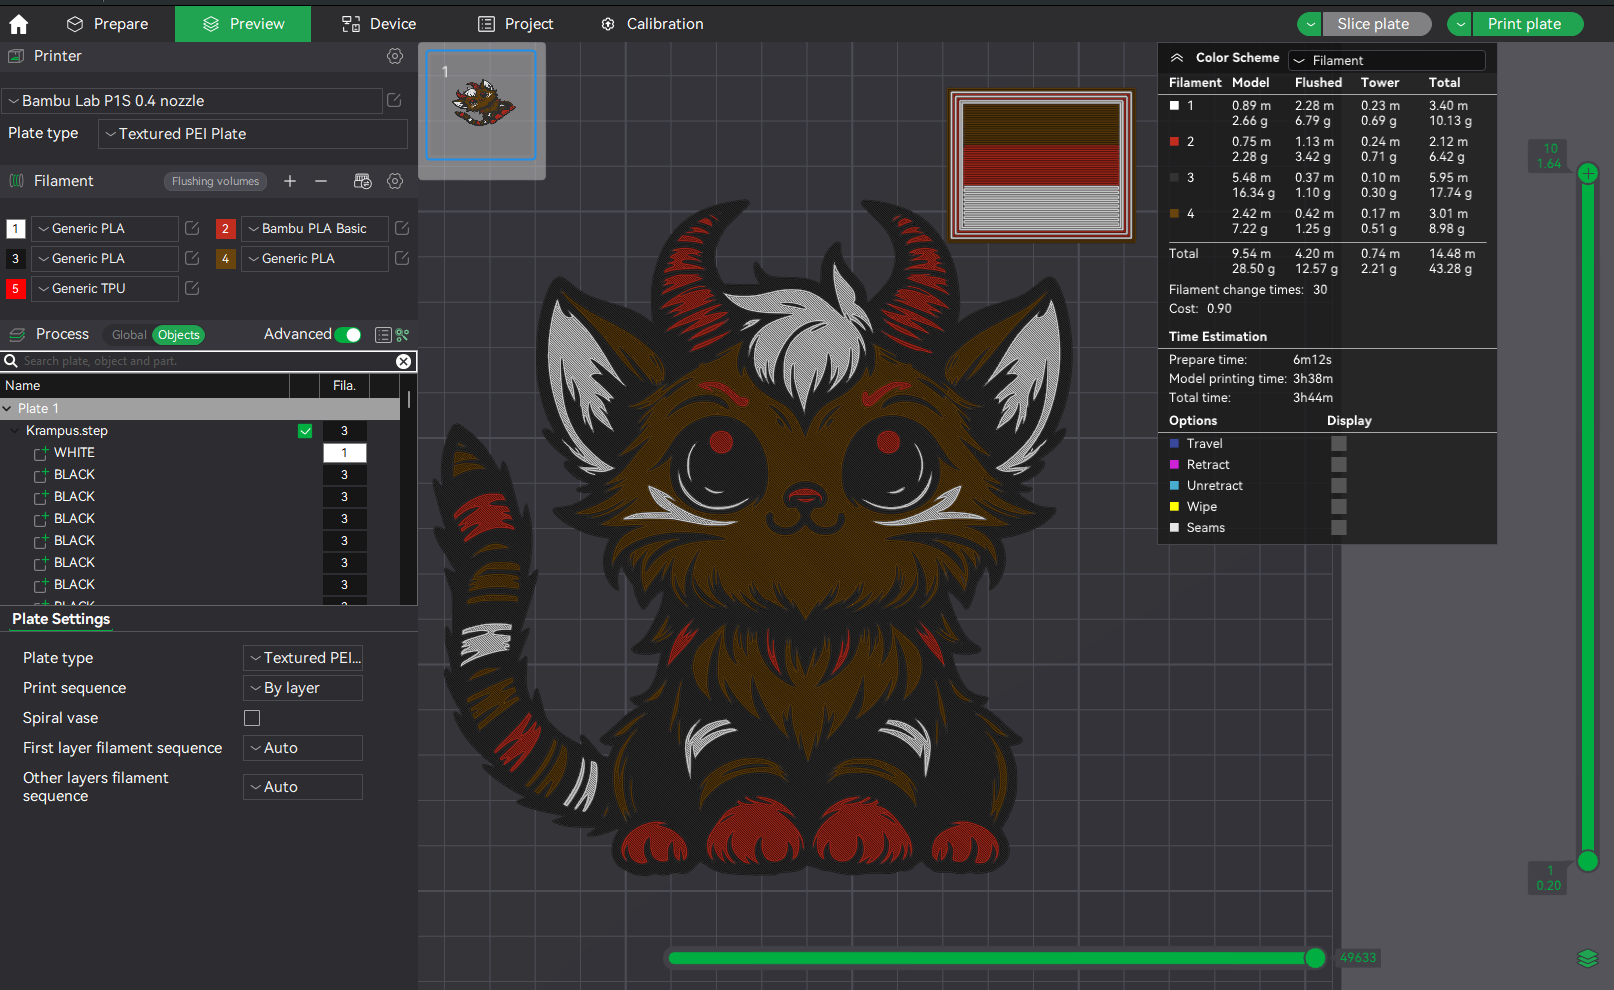
Task: Open the Device tab
Action: (x=379, y=24)
